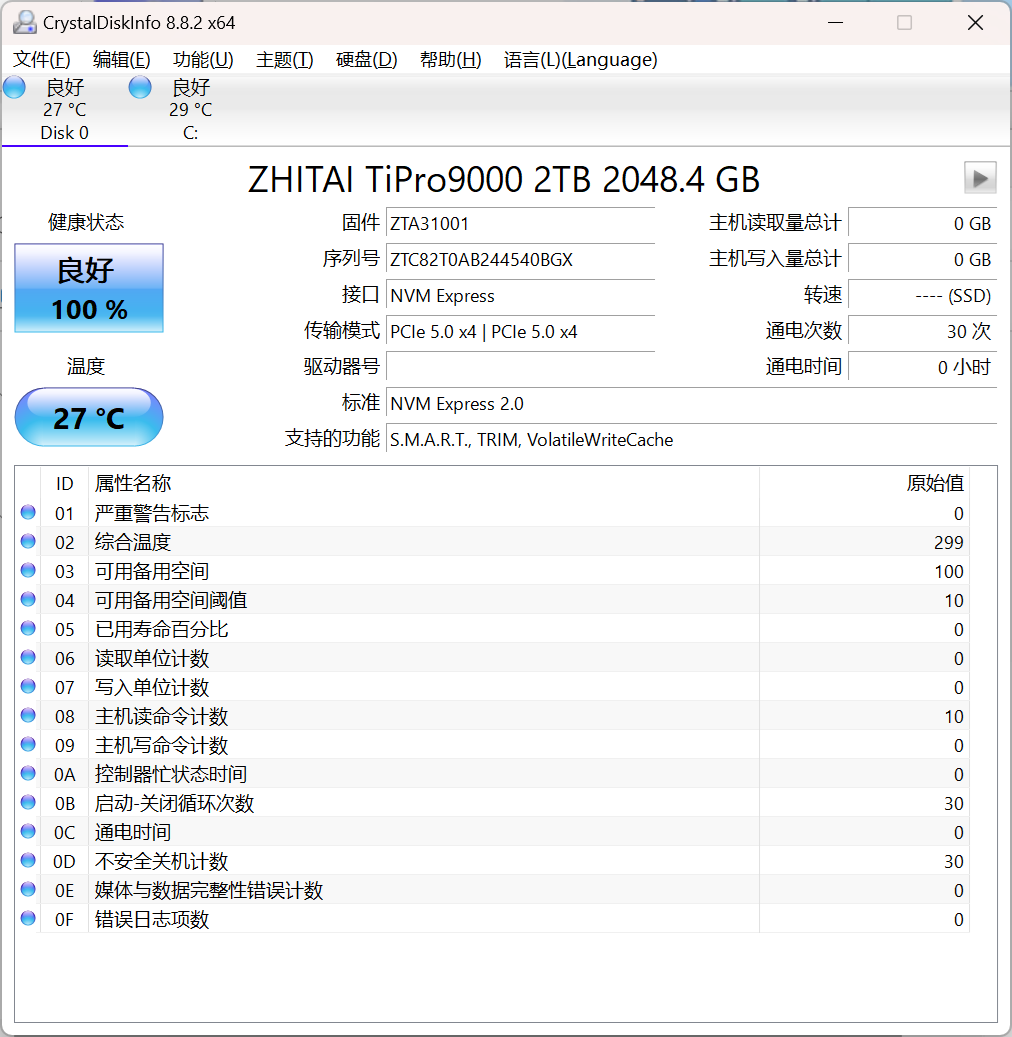Click raw value 100 in 可用备用空间 row

coord(949,572)
